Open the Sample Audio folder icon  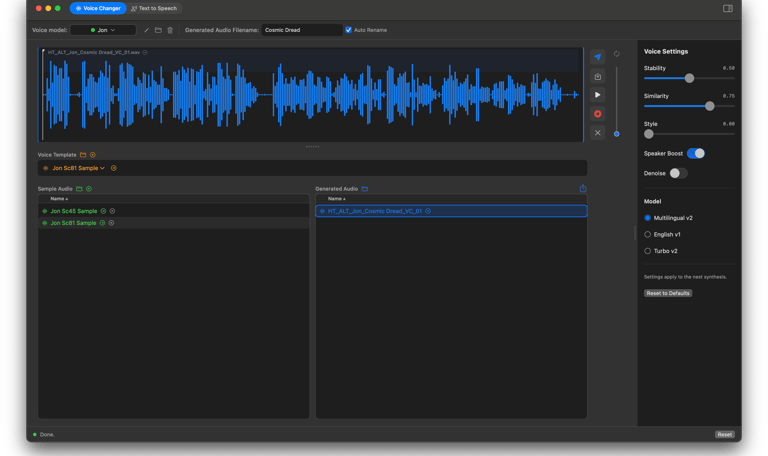point(79,189)
